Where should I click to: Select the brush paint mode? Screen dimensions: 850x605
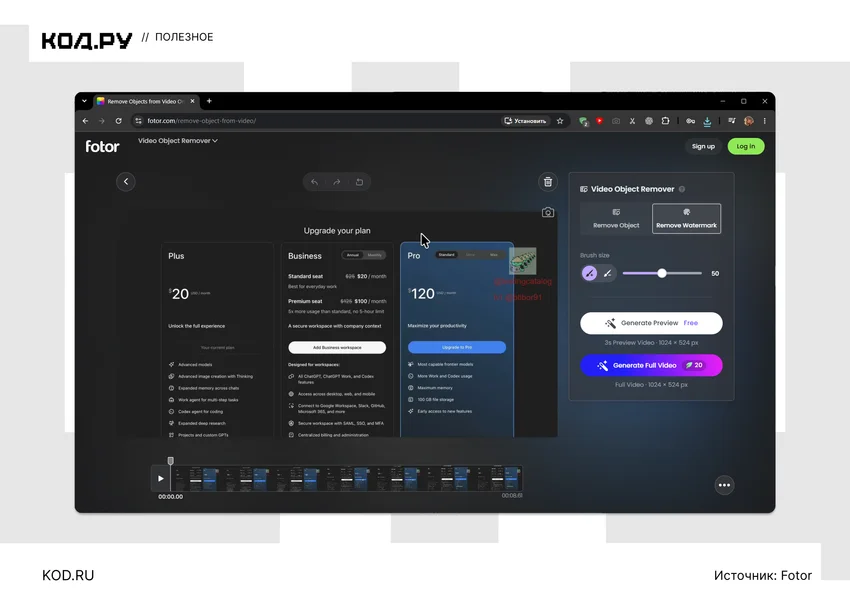pos(589,273)
